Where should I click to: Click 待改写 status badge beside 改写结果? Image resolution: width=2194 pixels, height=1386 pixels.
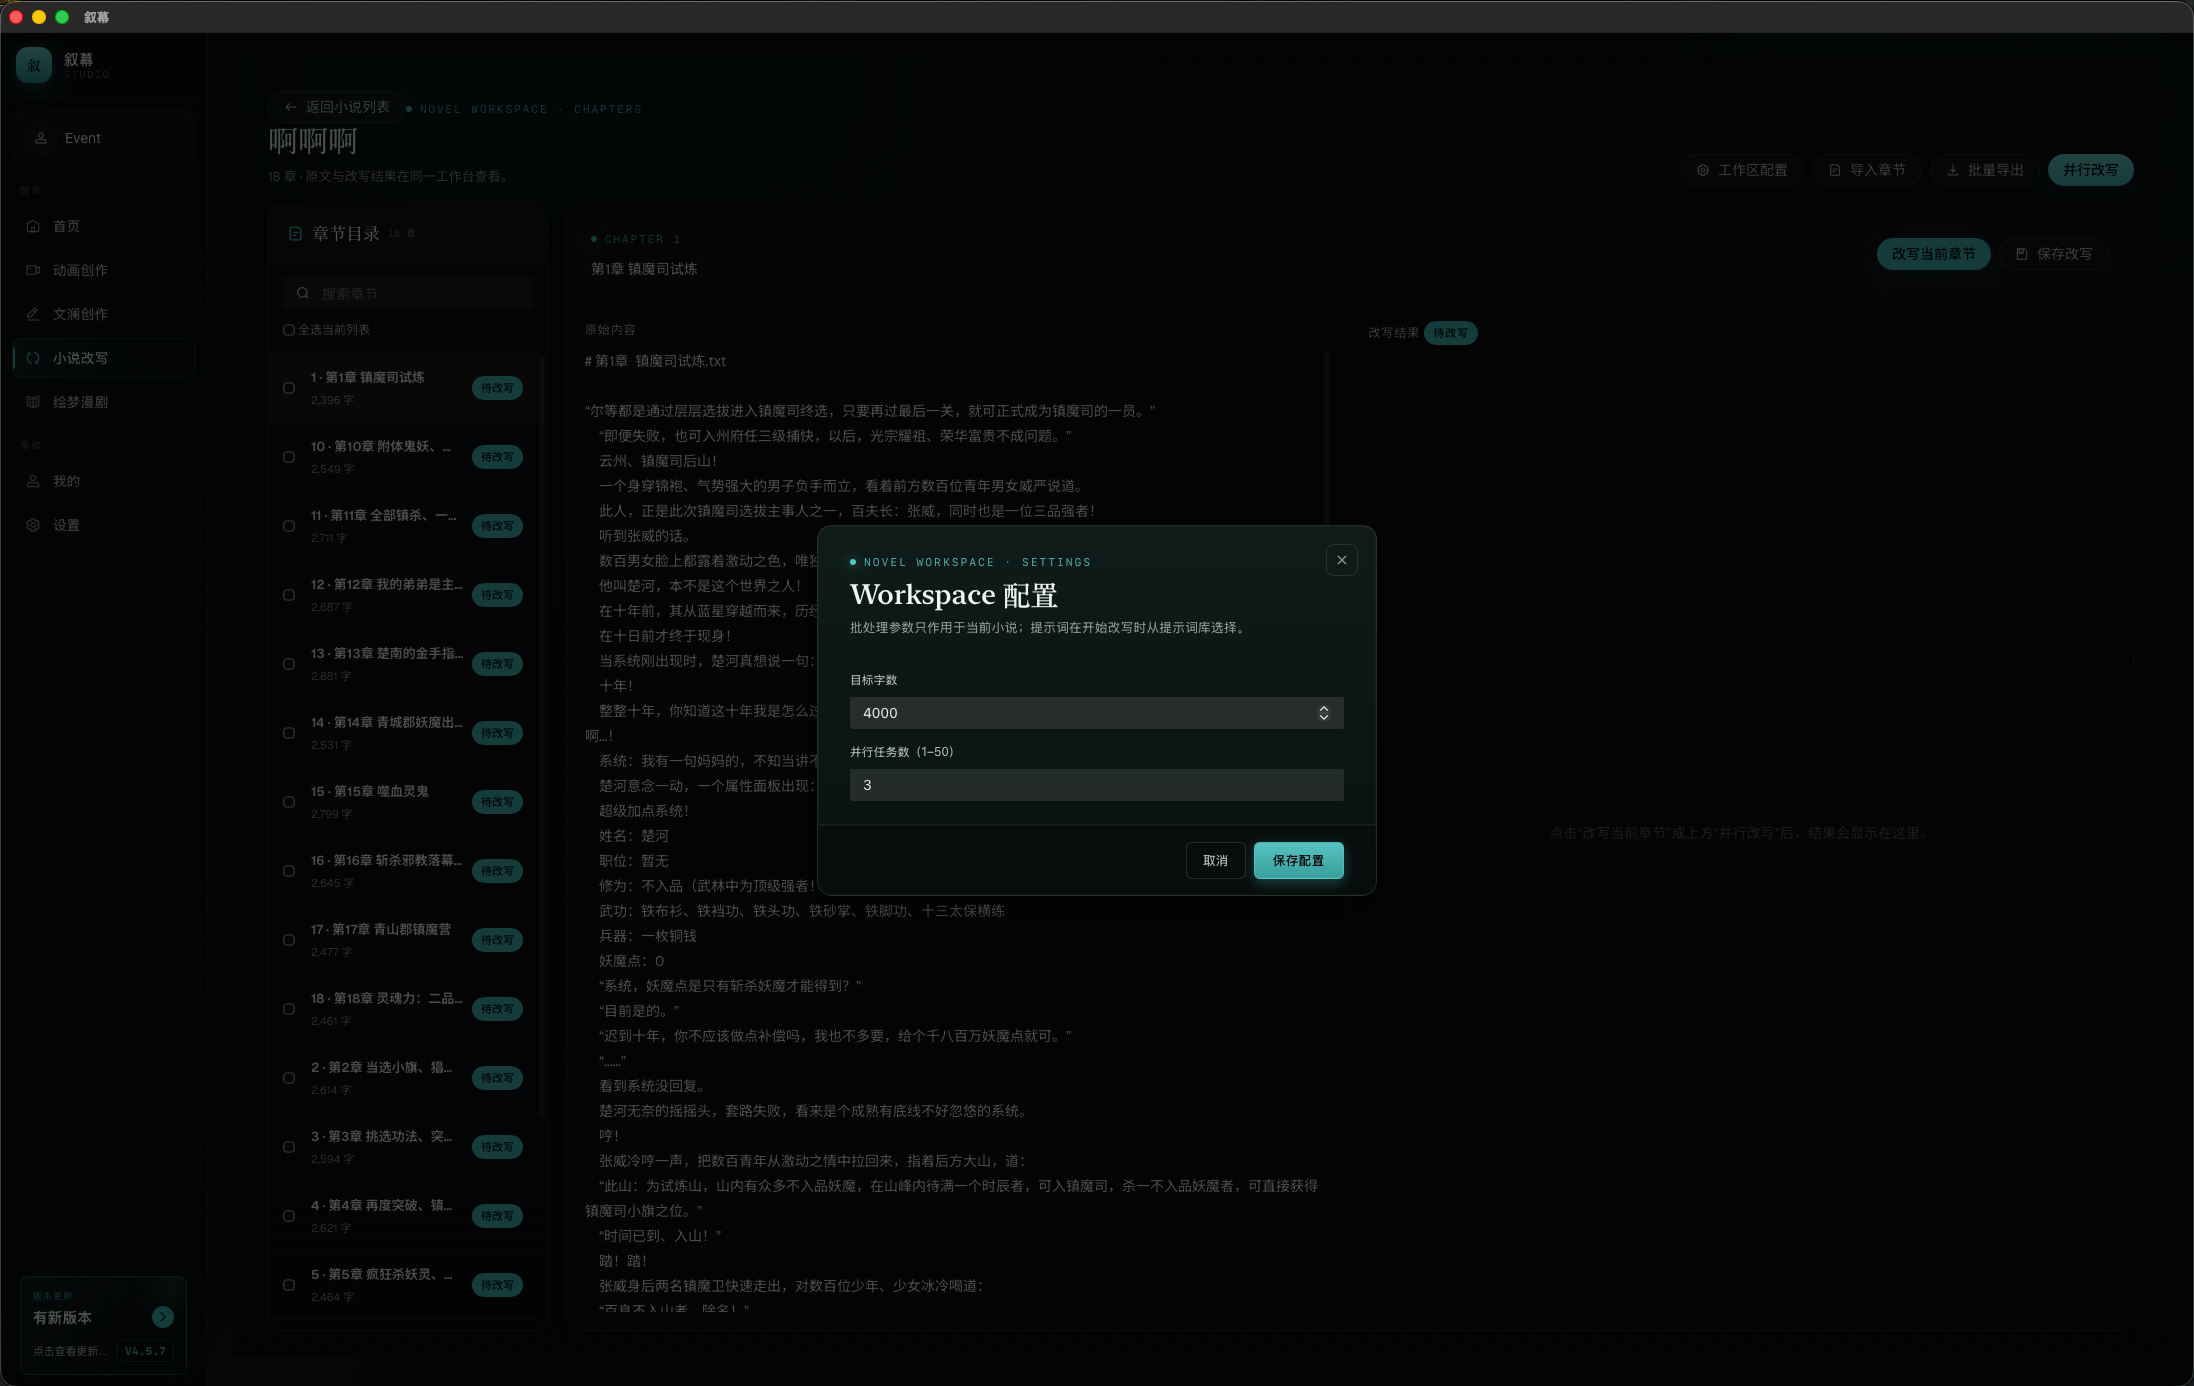coord(1450,333)
